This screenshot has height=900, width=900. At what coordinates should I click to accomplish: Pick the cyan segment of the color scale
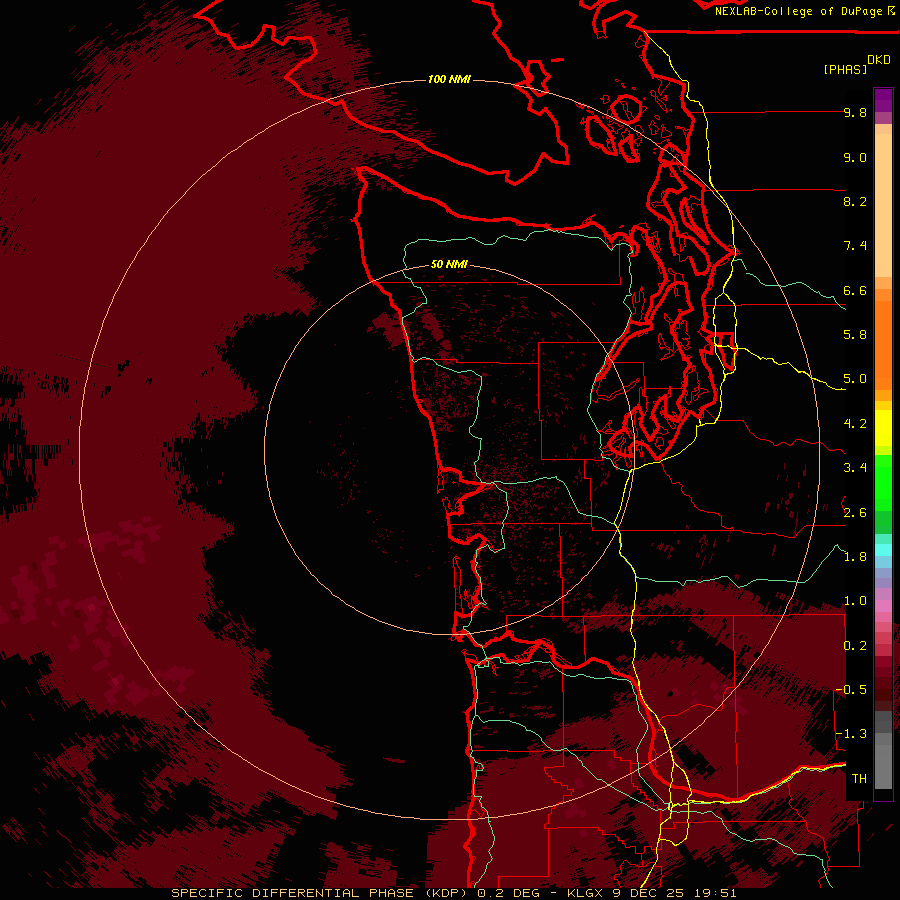(883, 550)
